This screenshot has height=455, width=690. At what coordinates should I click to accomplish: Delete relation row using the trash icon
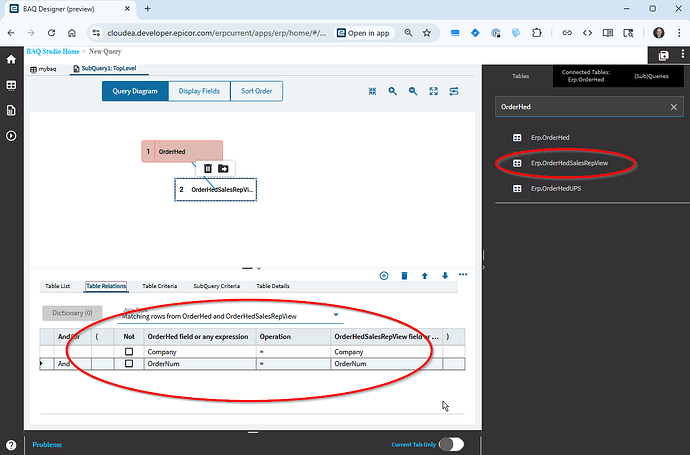coord(404,275)
